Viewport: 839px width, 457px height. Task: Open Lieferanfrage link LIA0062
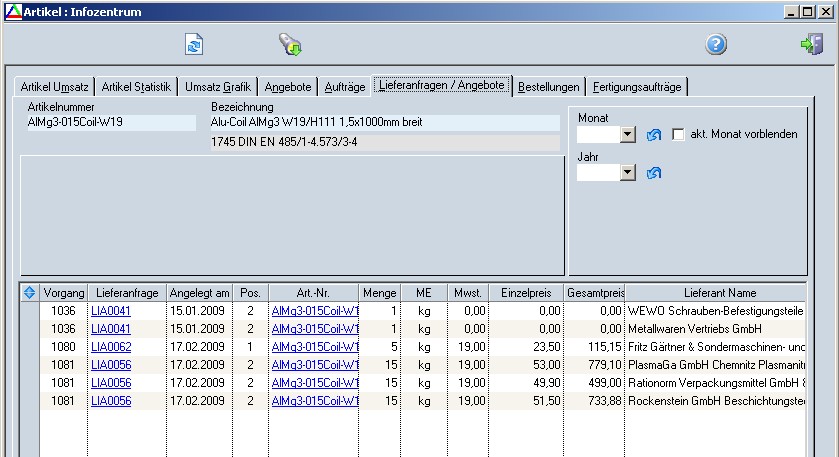coord(110,347)
